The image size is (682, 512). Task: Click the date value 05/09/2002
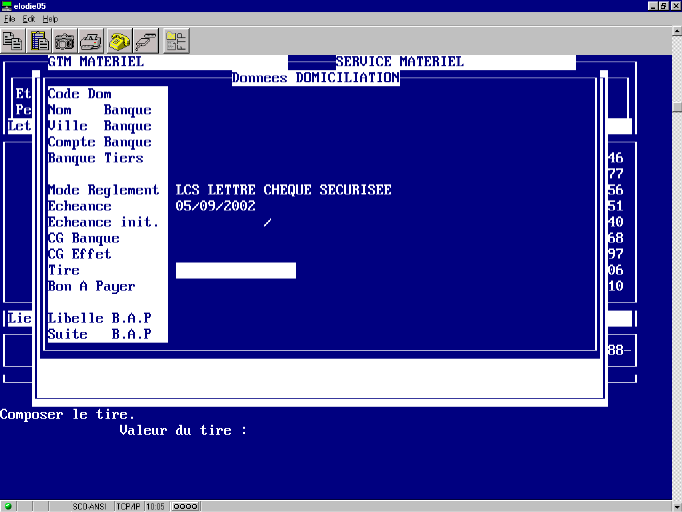coord(216,206)
